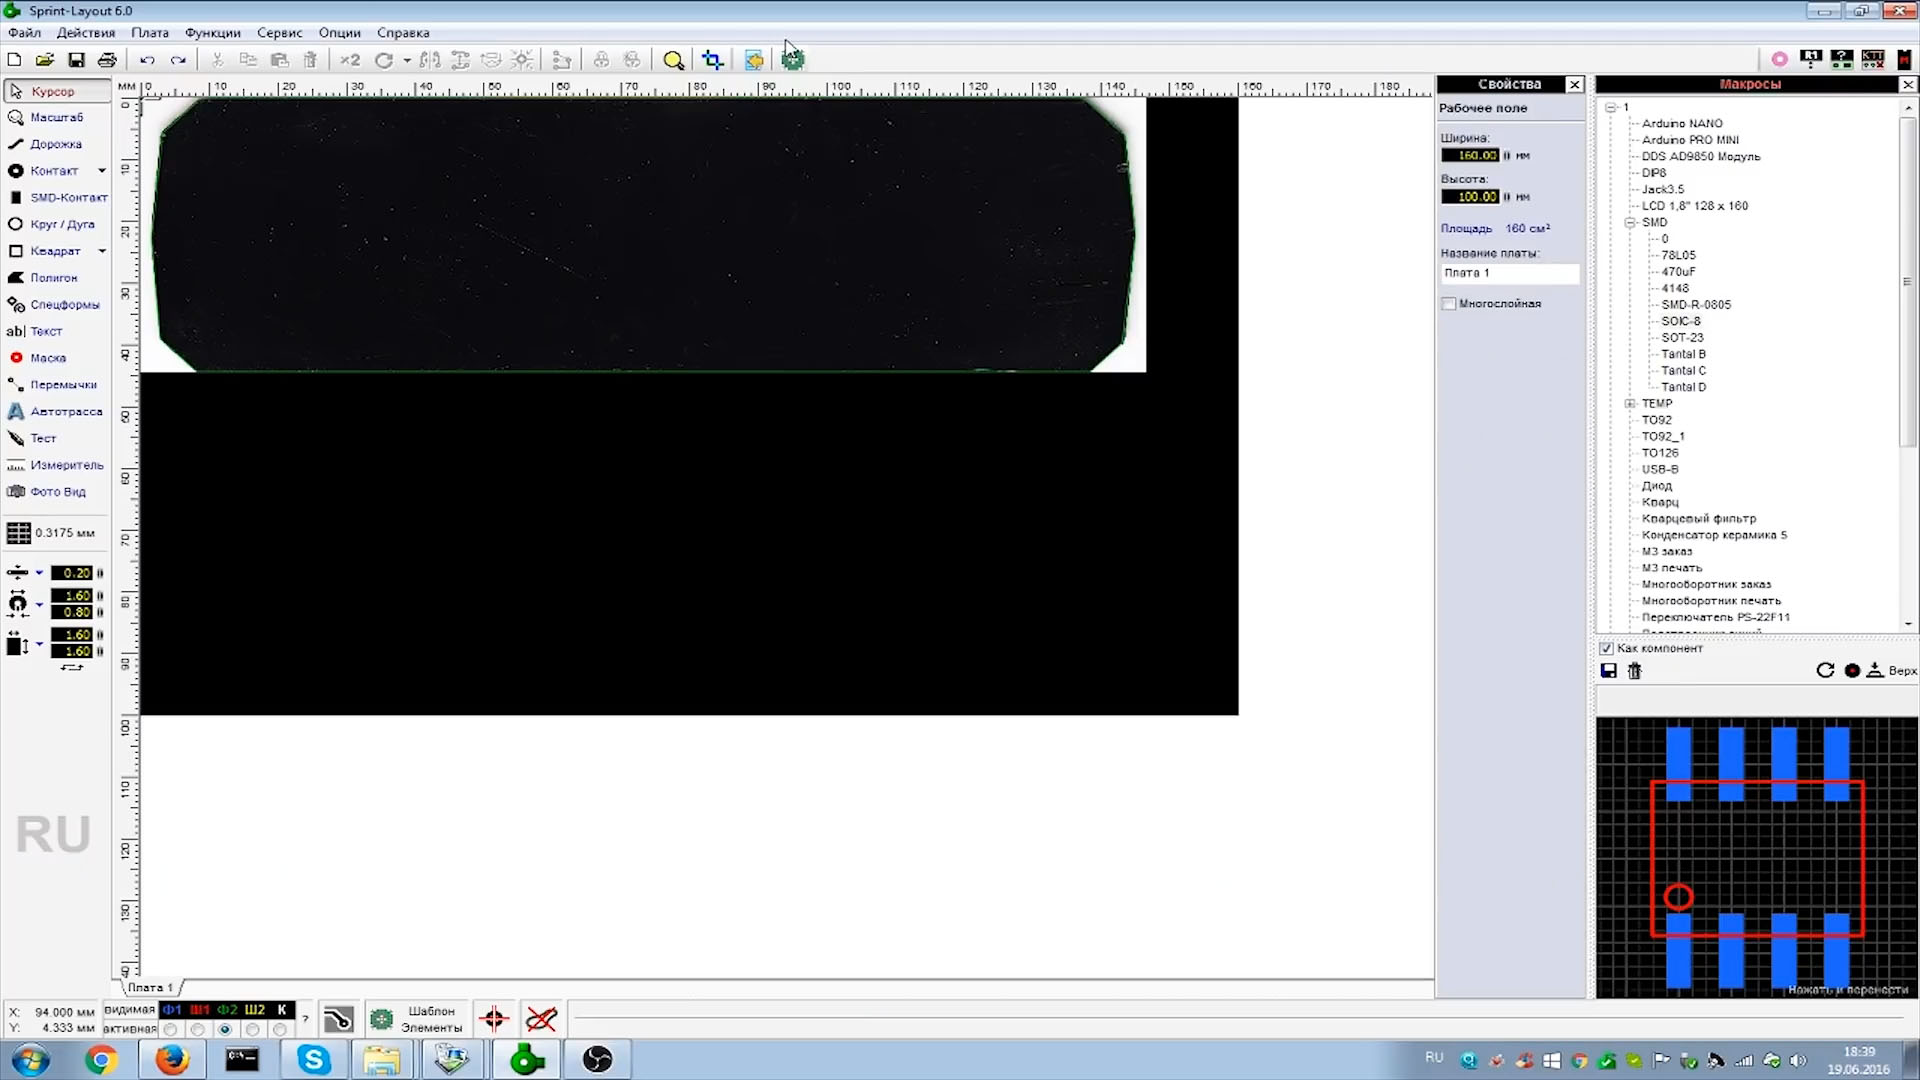Viewport: 1920px width, 1080px height.
Task: Delete the macro with the trash icon
Action: (x=1635, y=671)
